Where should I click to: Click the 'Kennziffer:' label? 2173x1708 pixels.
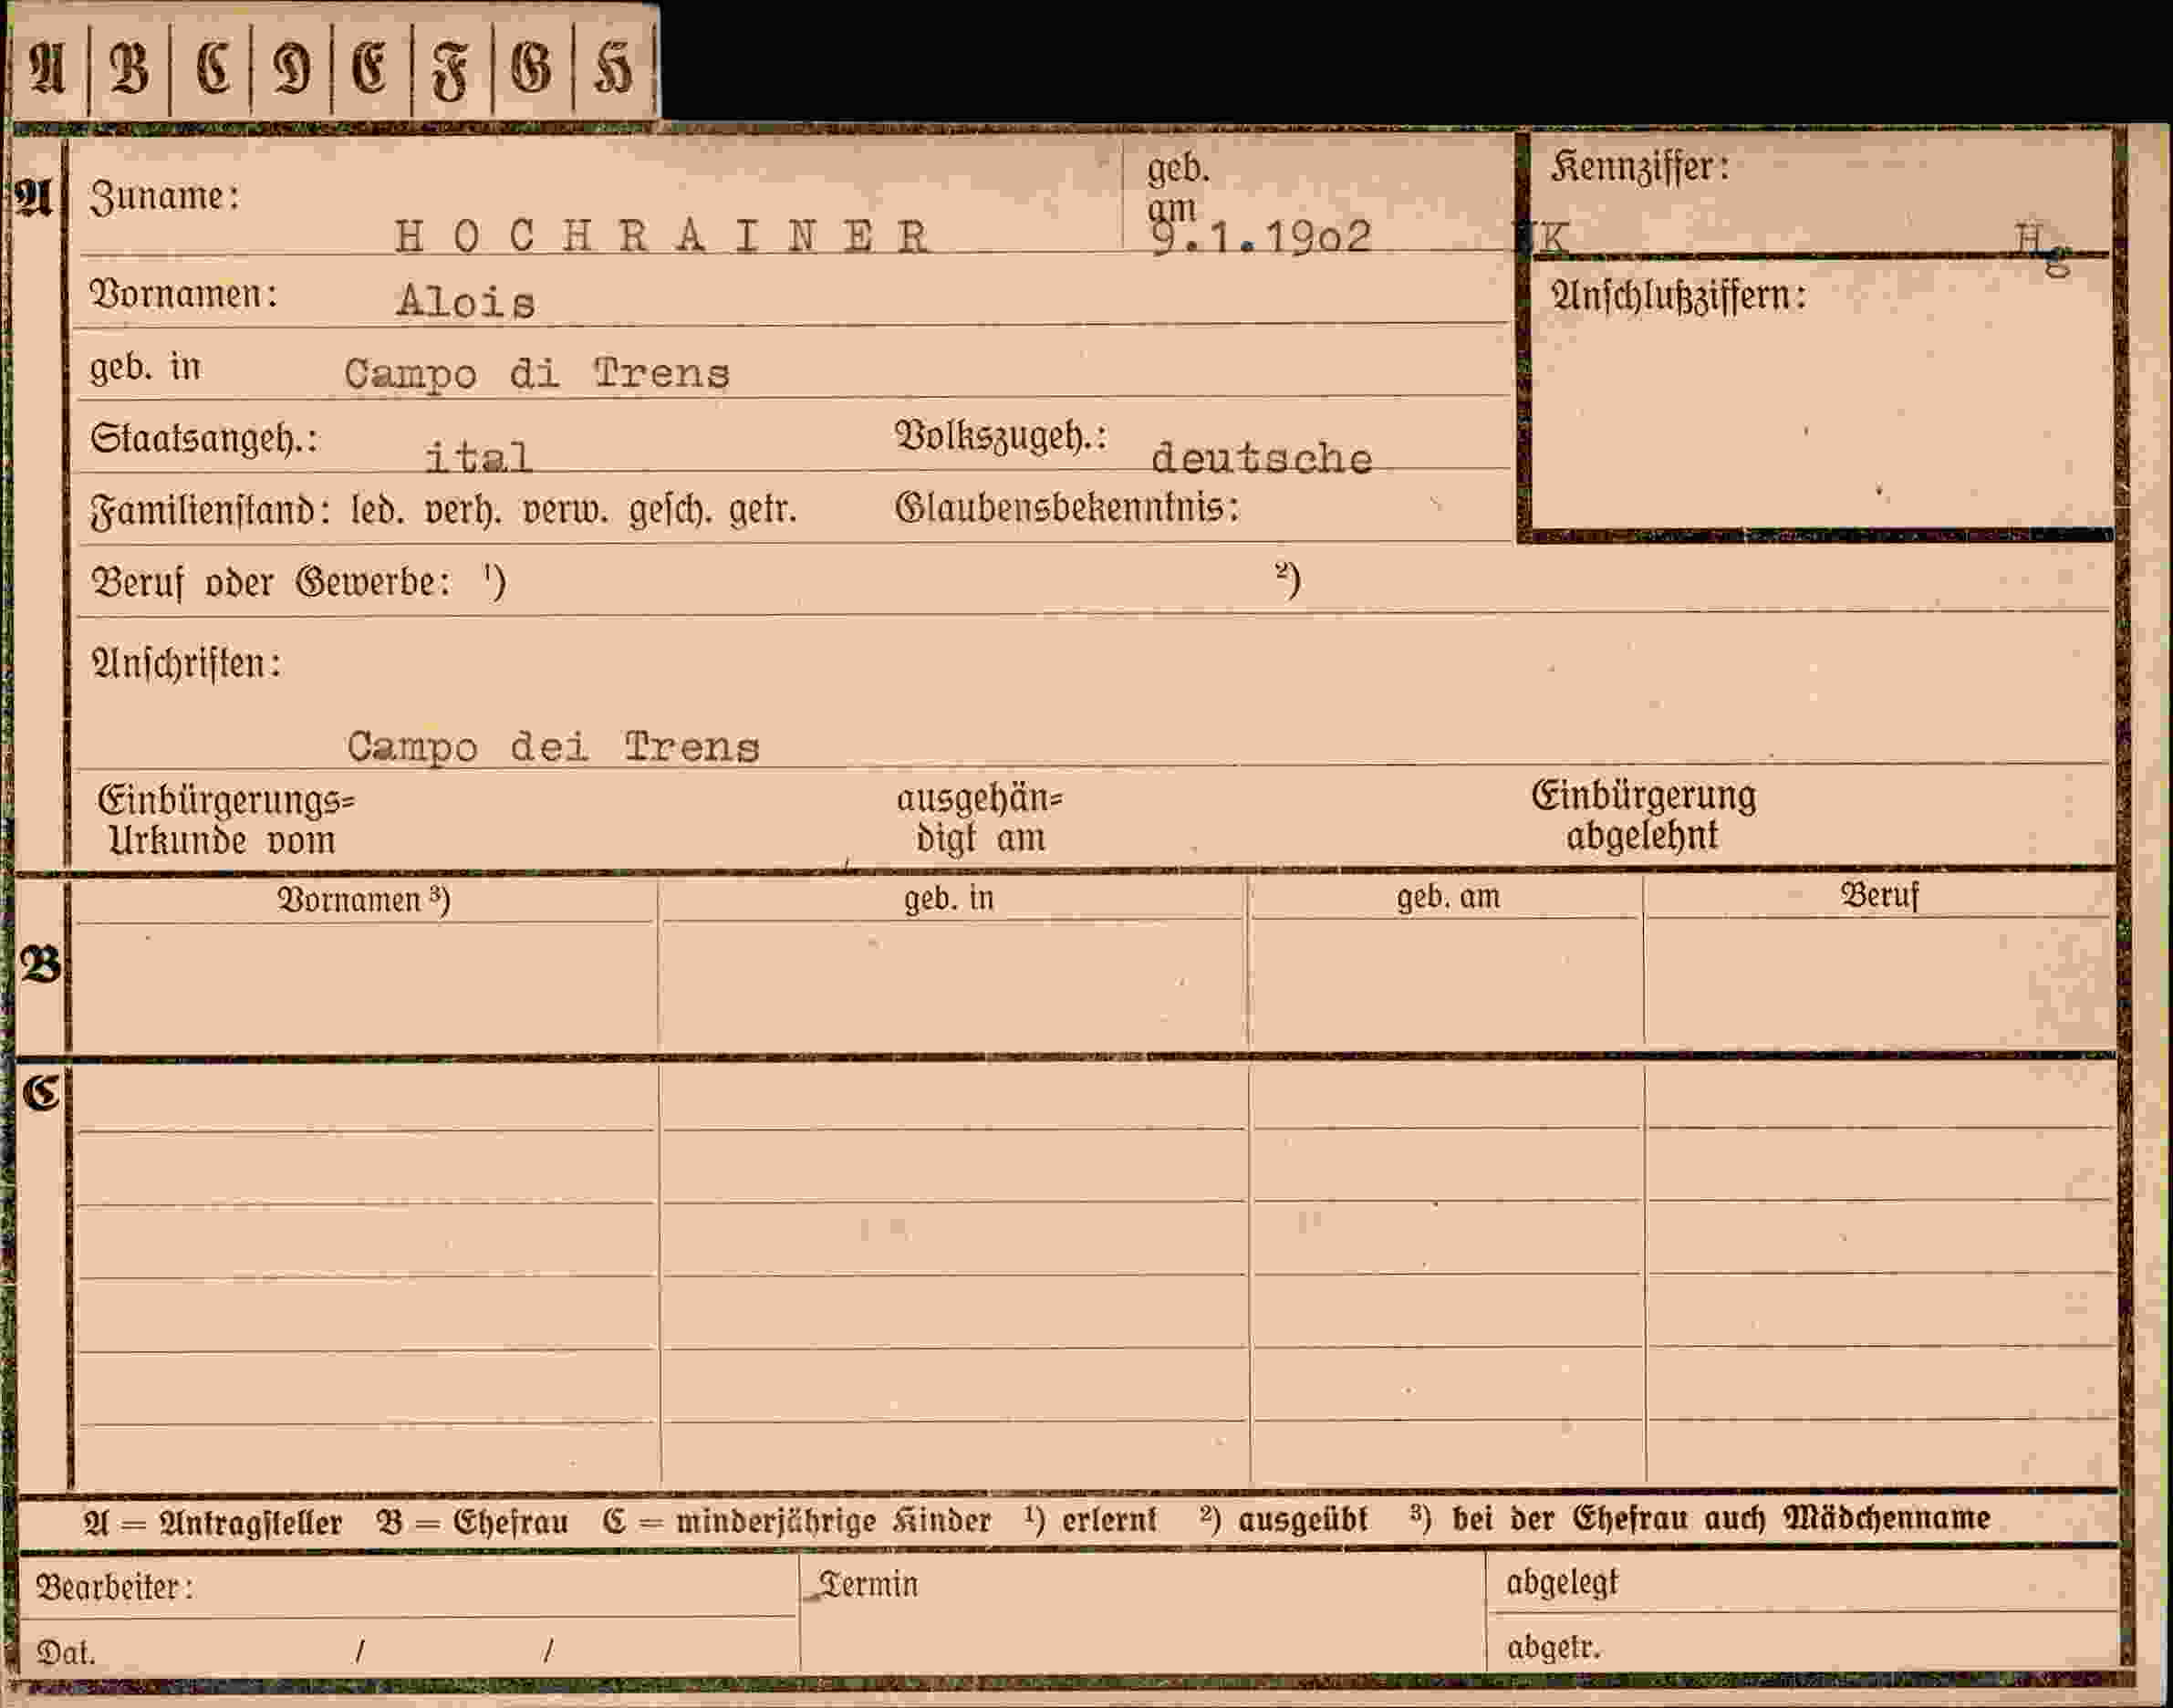pos(1640,166)
